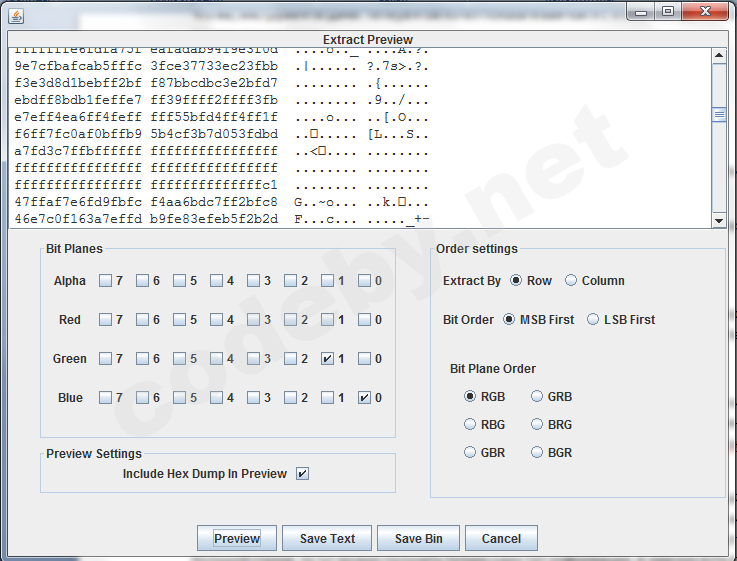
Task: Click hex row starting f6ff7fc0af0bffb9
Action: pos(221,134)
